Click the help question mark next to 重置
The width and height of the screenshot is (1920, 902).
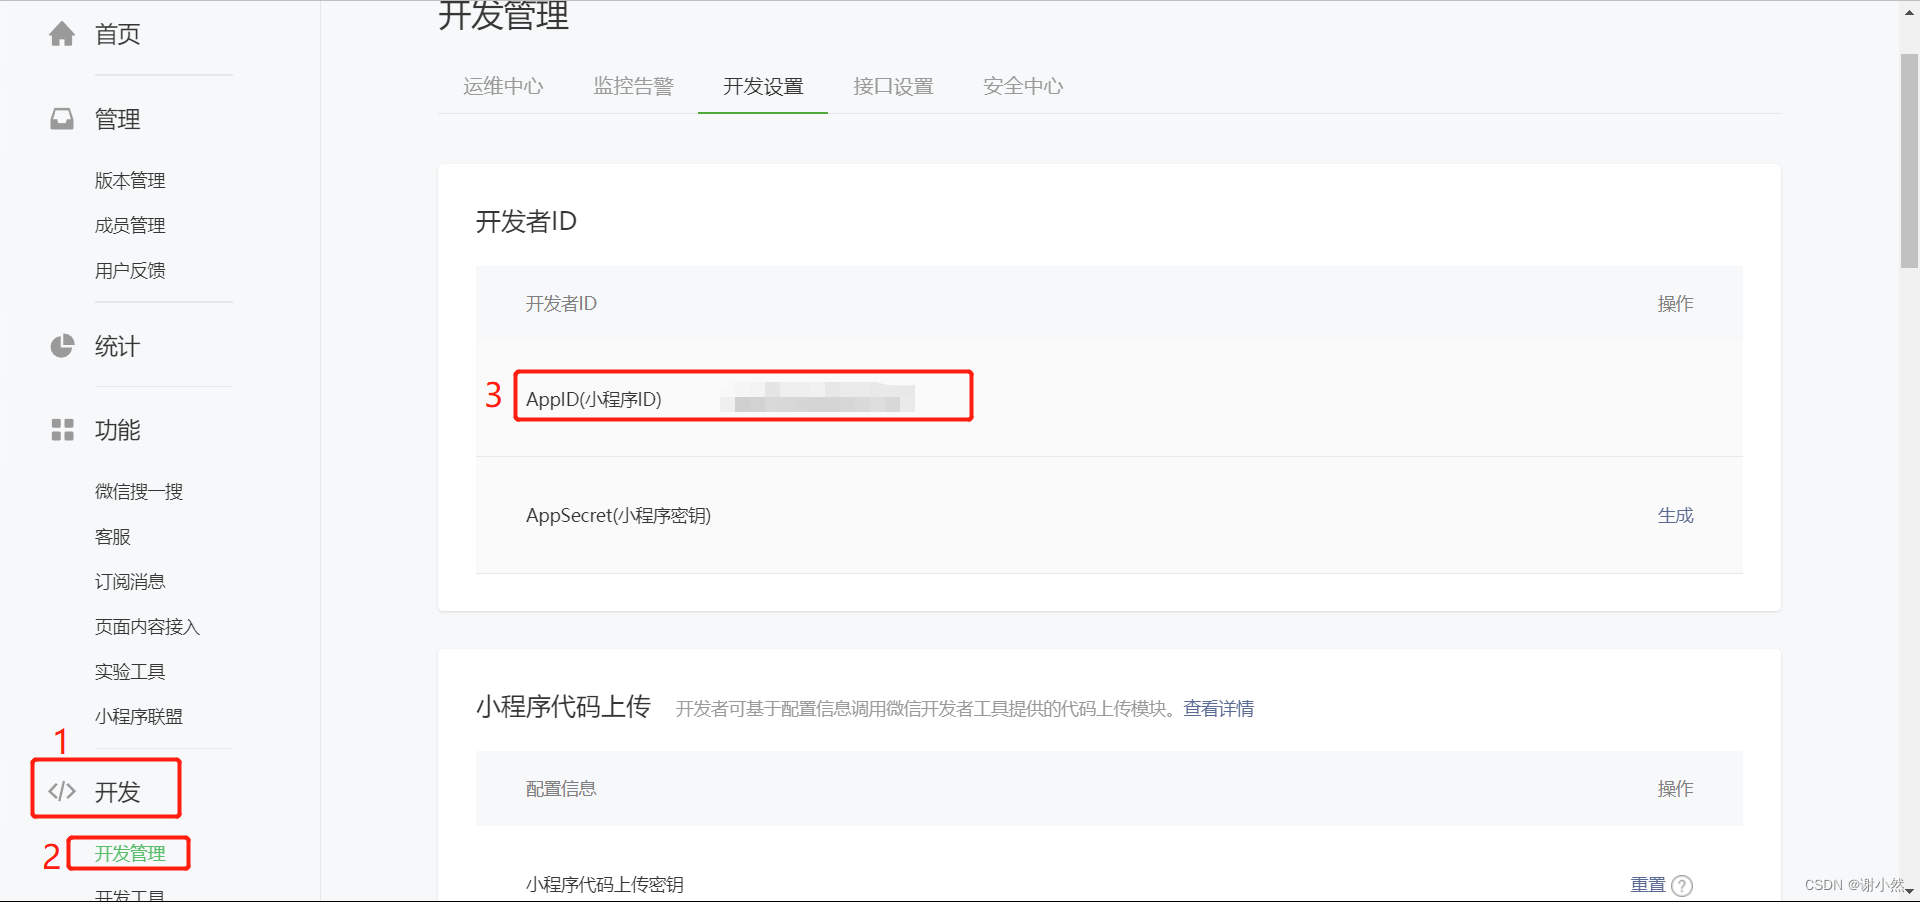pos(1682,885)
